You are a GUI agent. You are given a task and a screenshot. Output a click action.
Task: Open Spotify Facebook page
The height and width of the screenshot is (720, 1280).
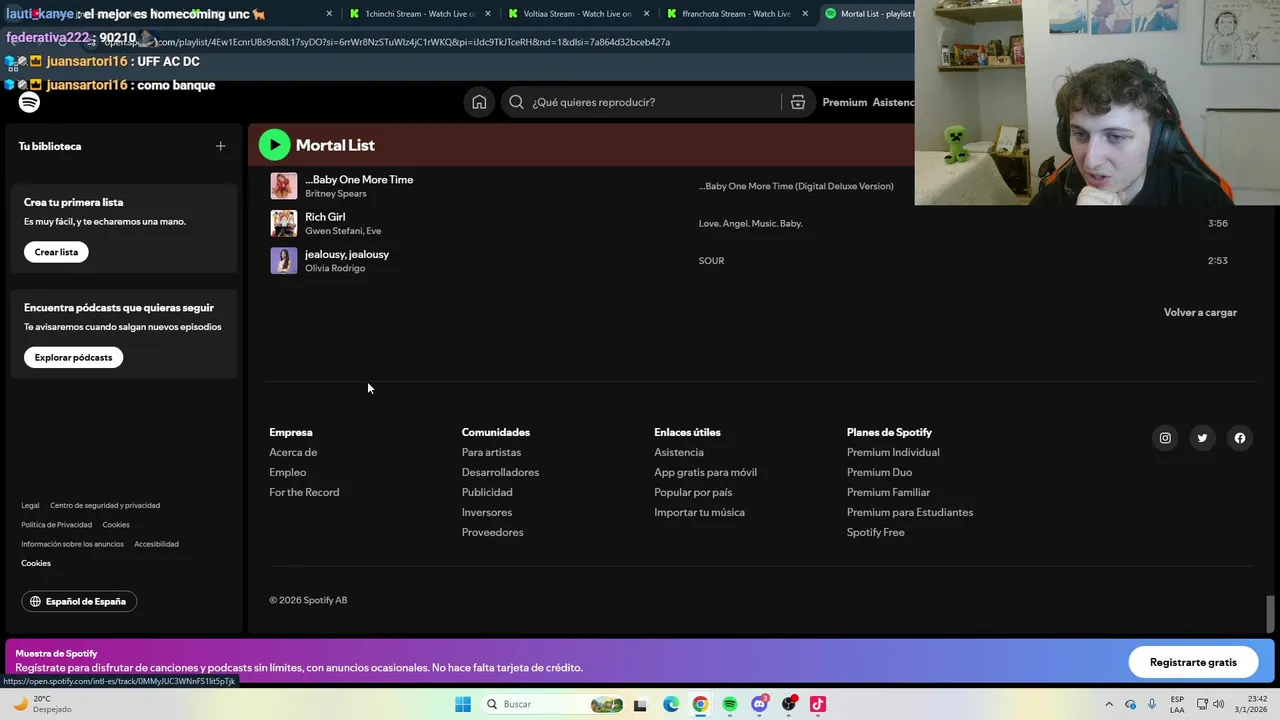coord(1240,438)
